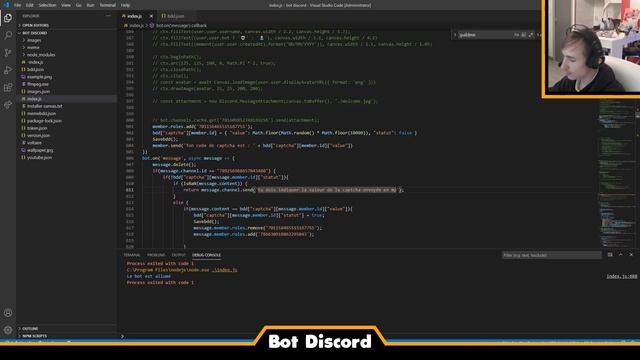Open bdd.json in the file explorer
This screenshot has width=640, height=360.
coord(35,69)
